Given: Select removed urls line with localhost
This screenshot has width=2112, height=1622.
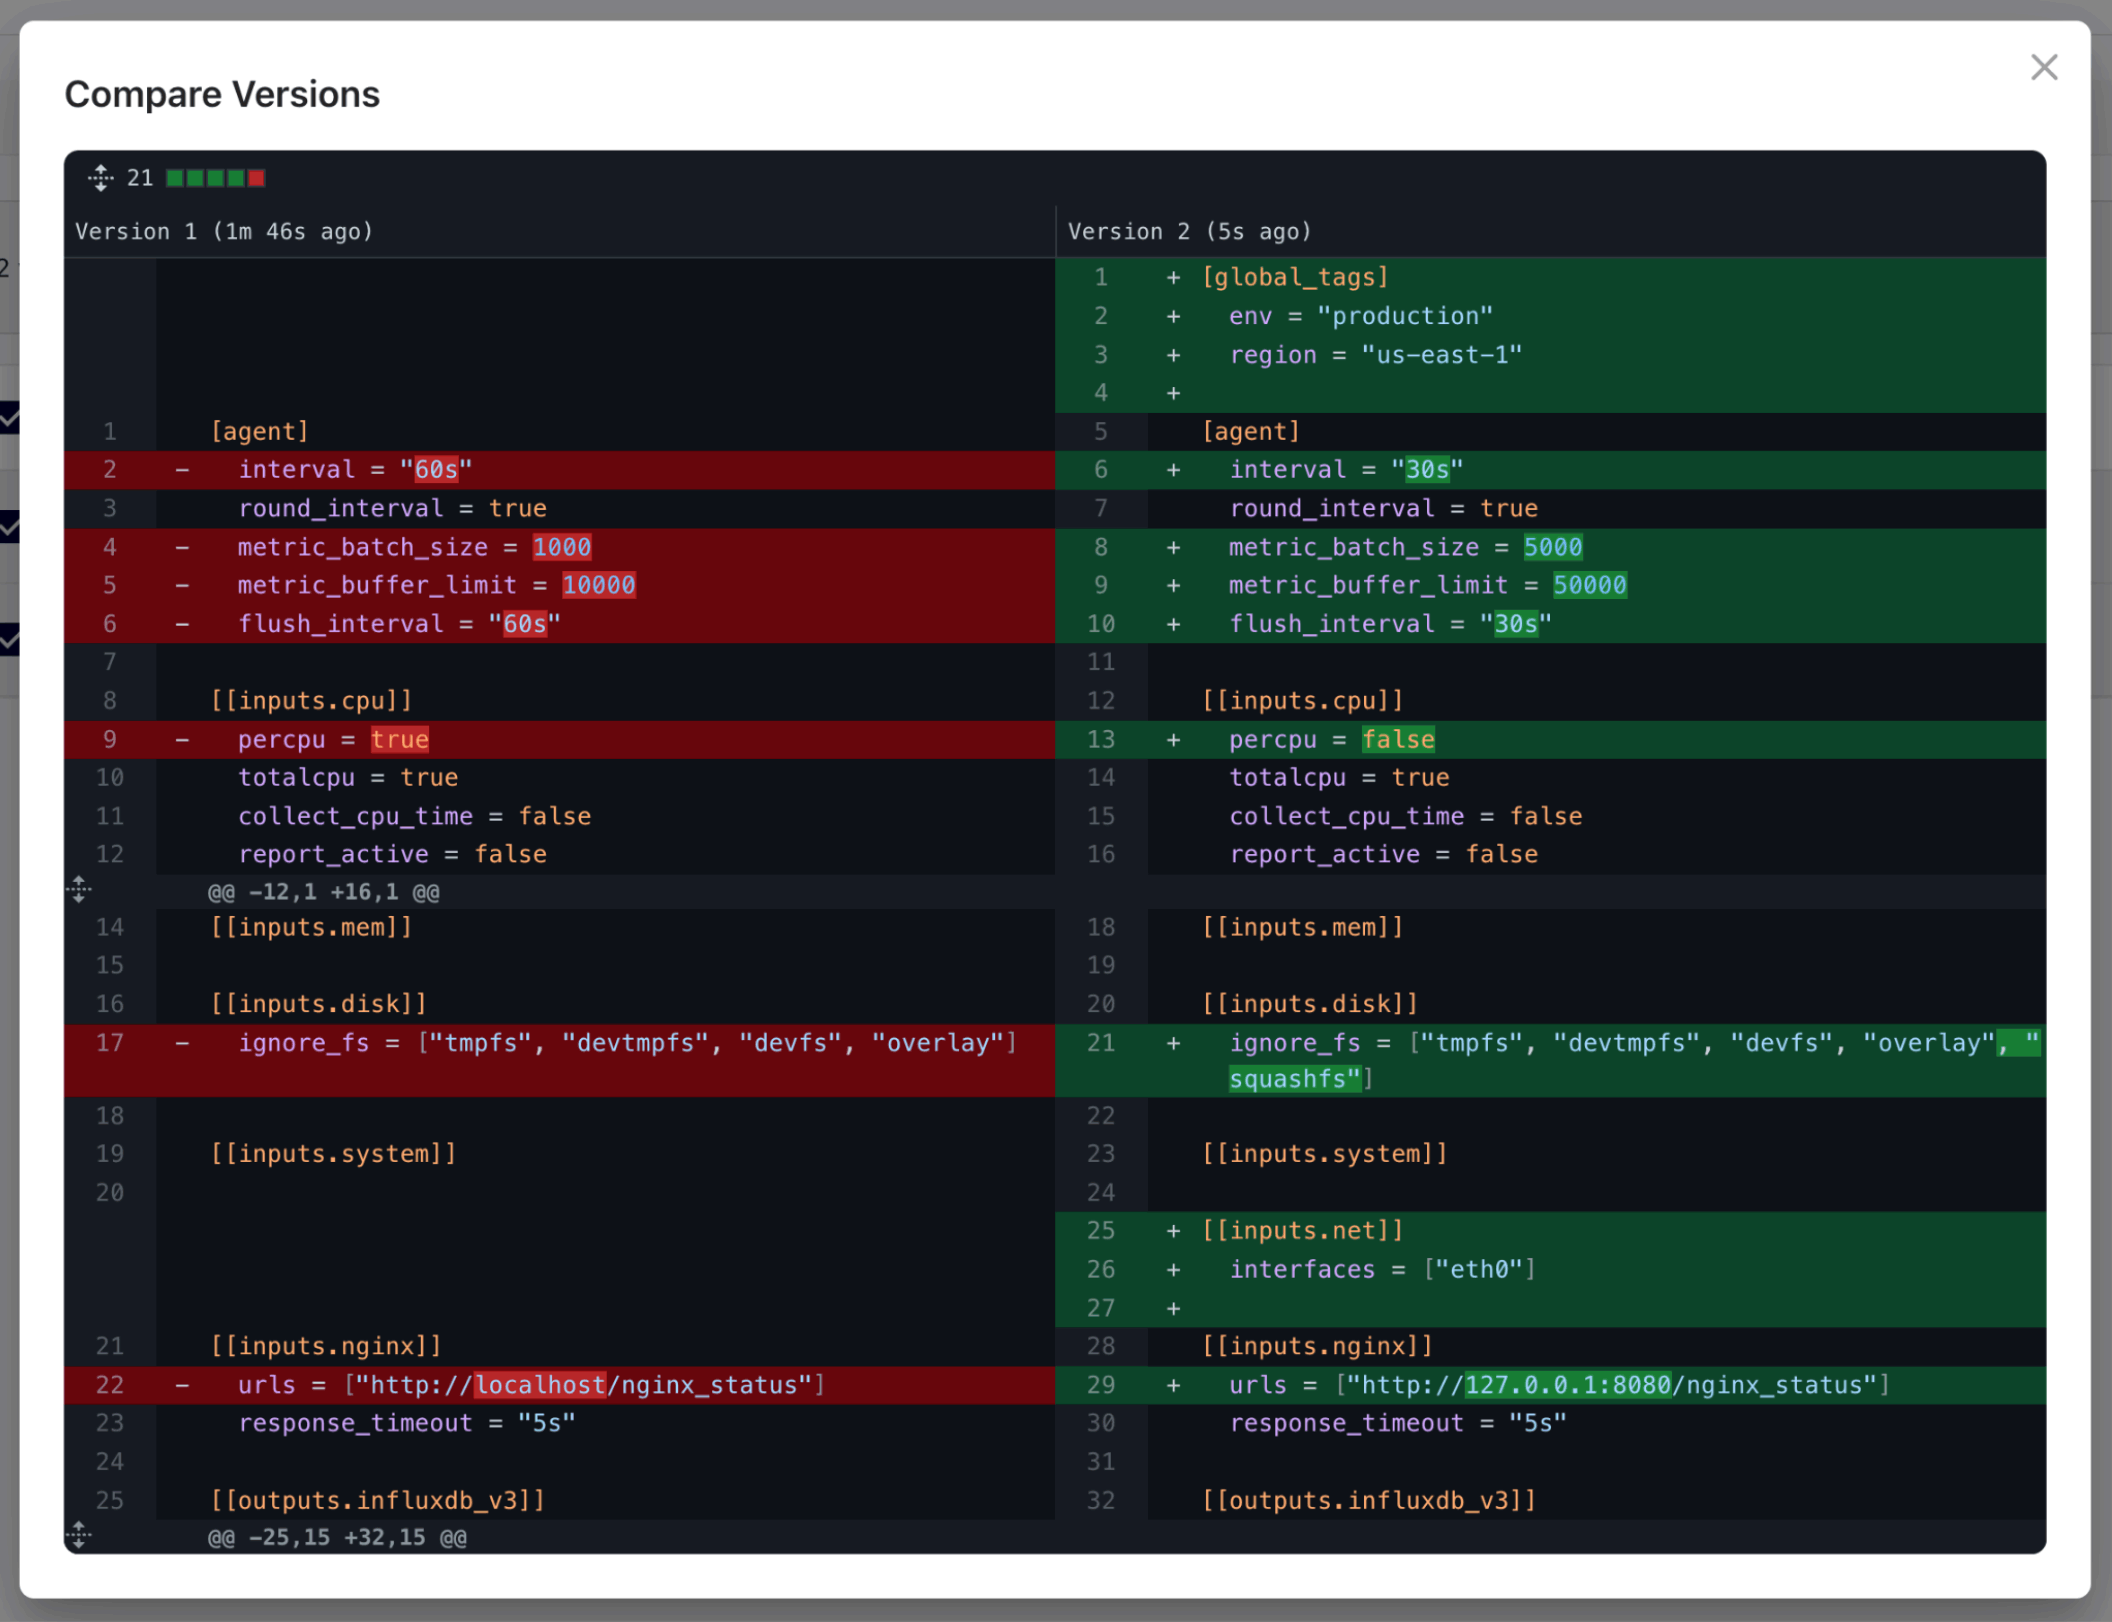Looking at the screenshot, I should coord(560,1385).
